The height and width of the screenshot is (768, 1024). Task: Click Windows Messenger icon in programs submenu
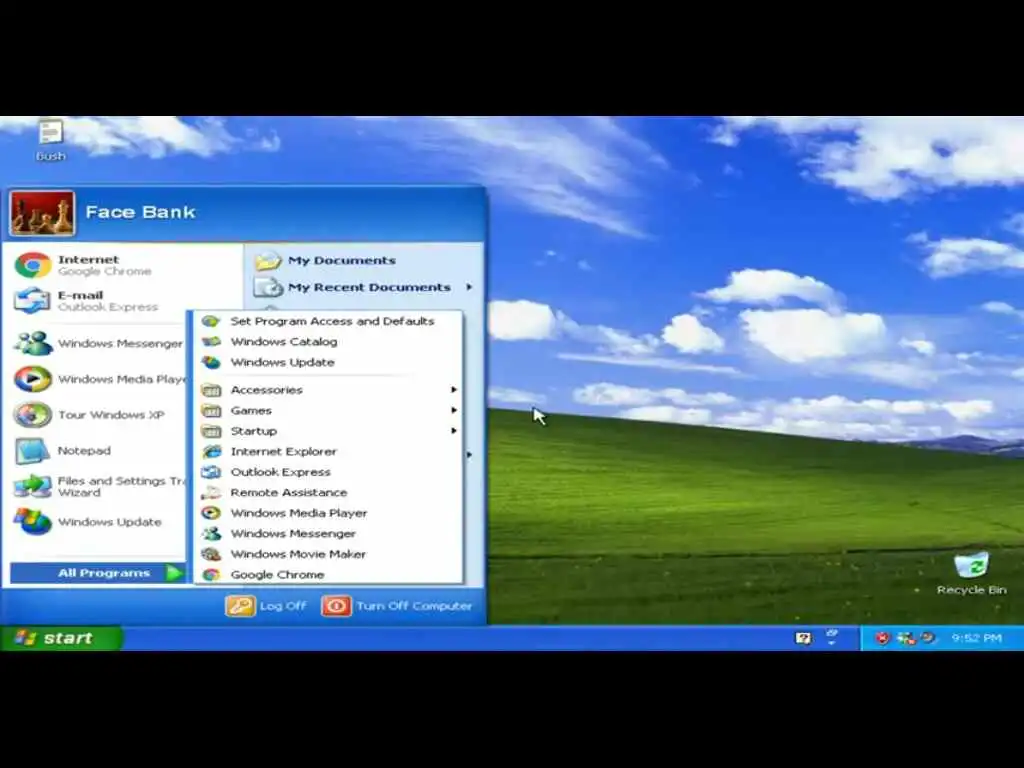click(x=211, y=534)
